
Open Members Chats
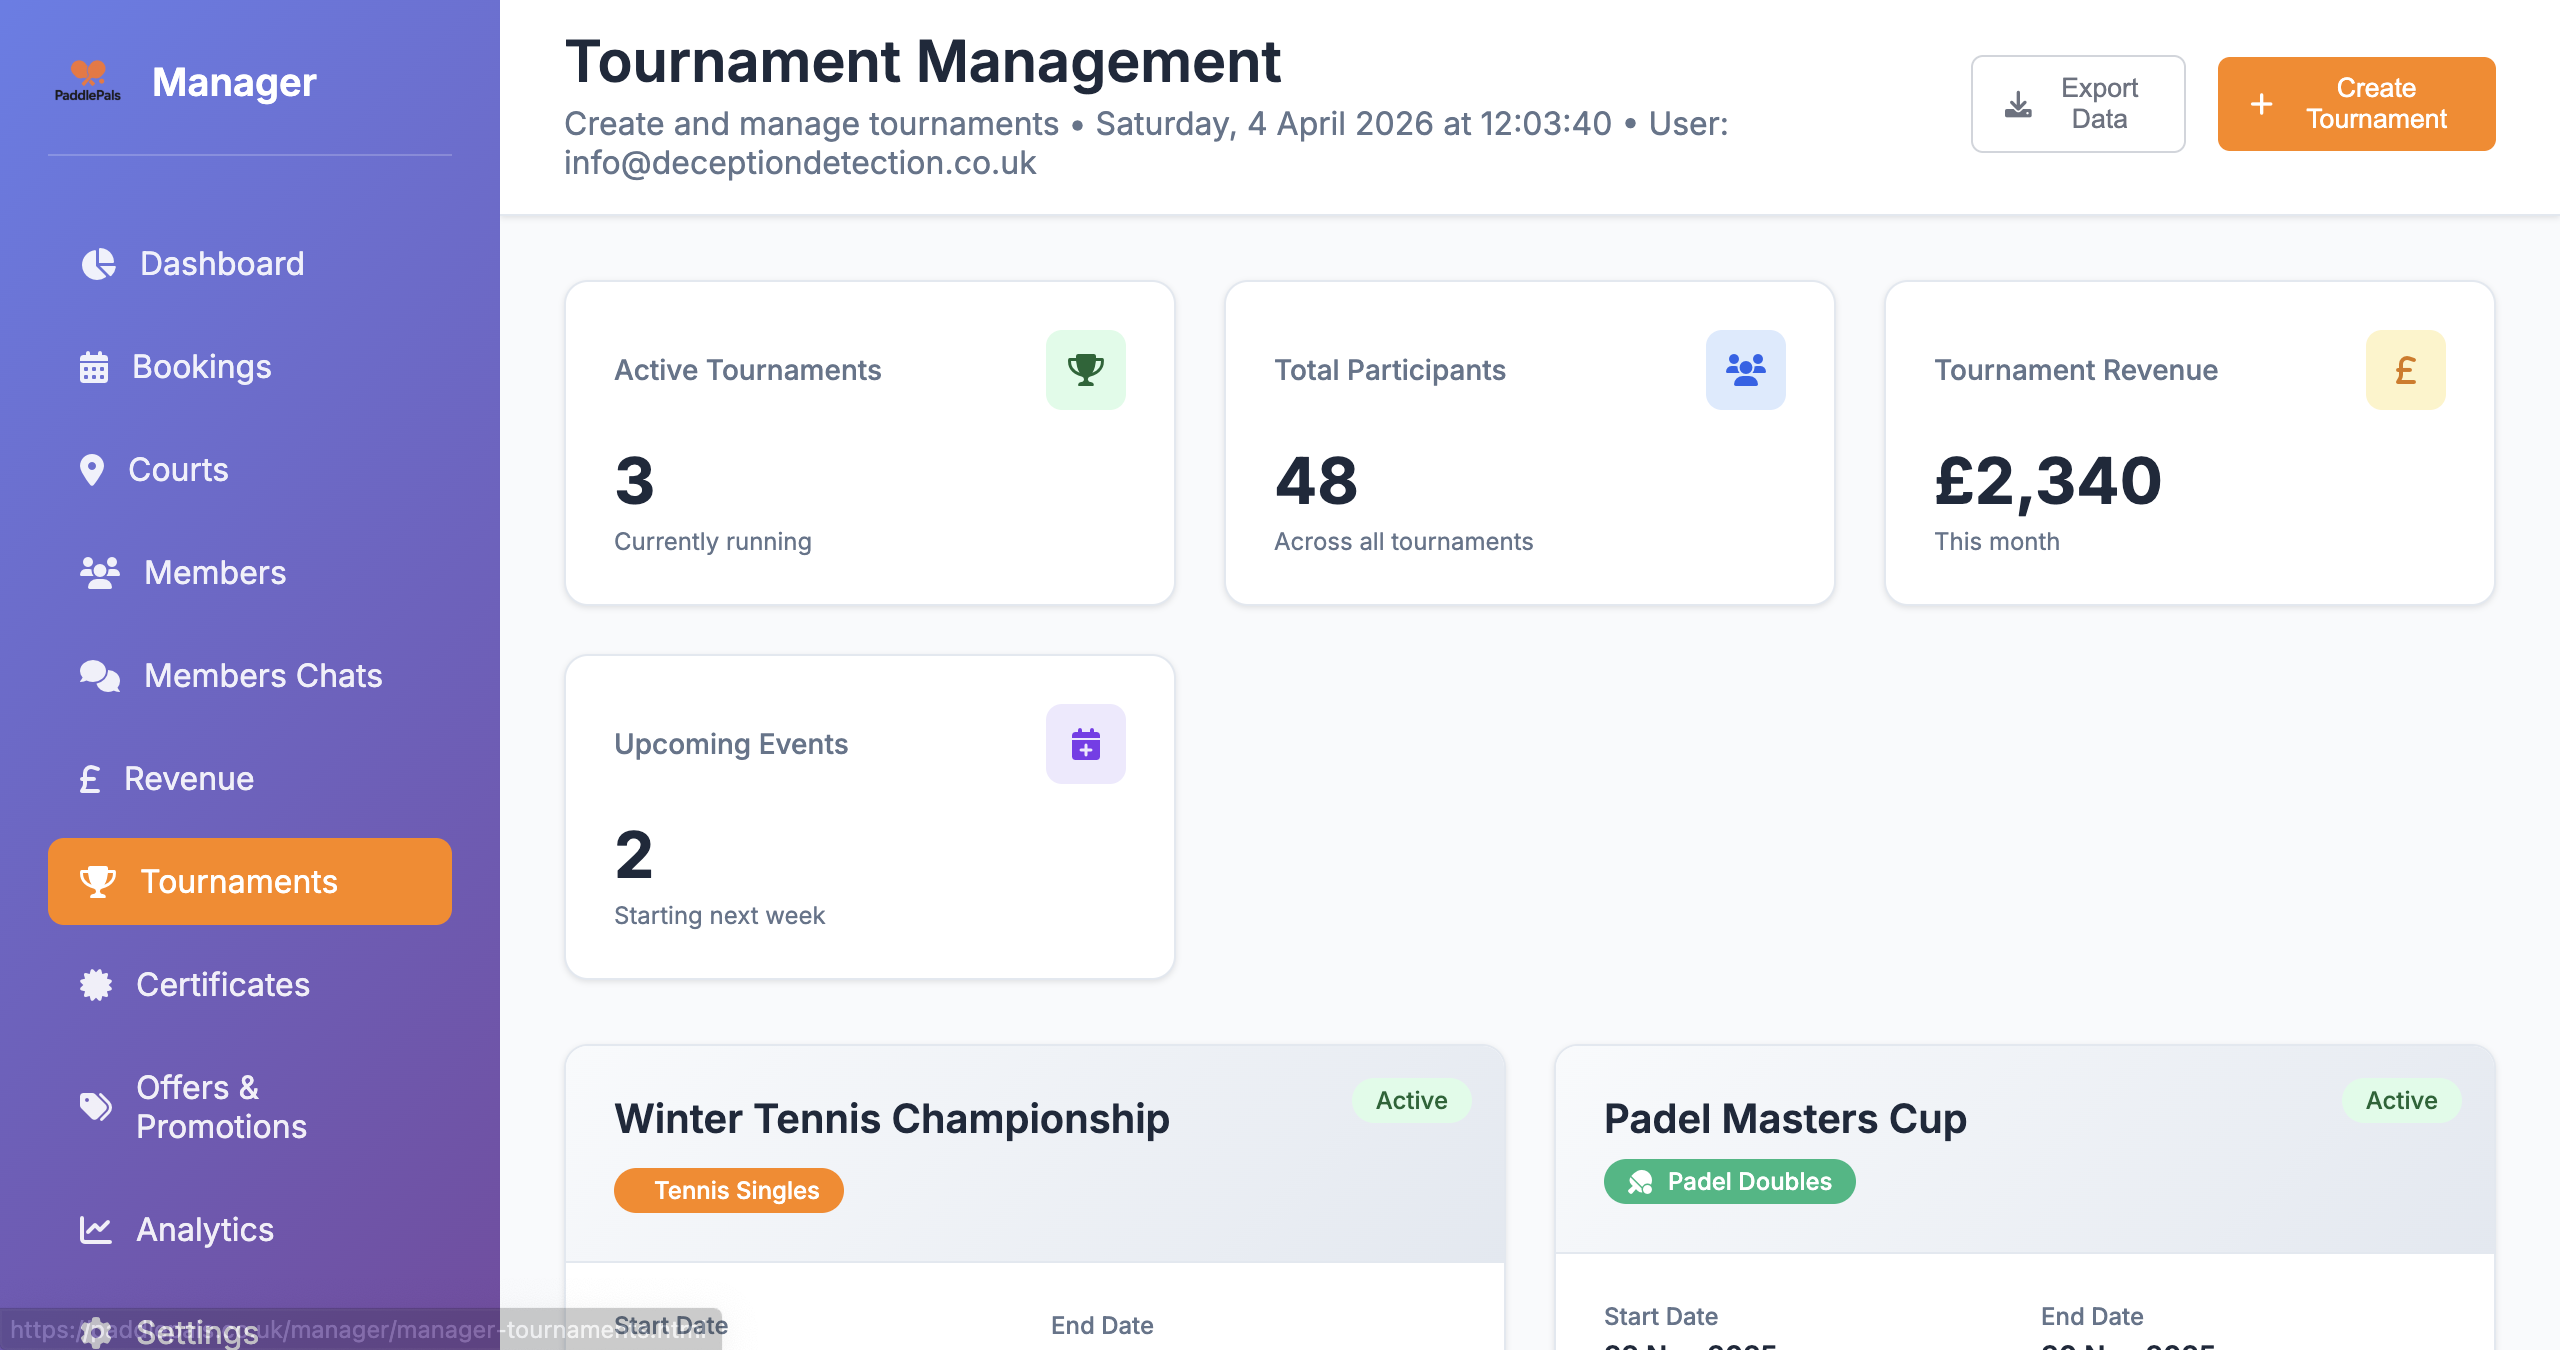[250, 676]
